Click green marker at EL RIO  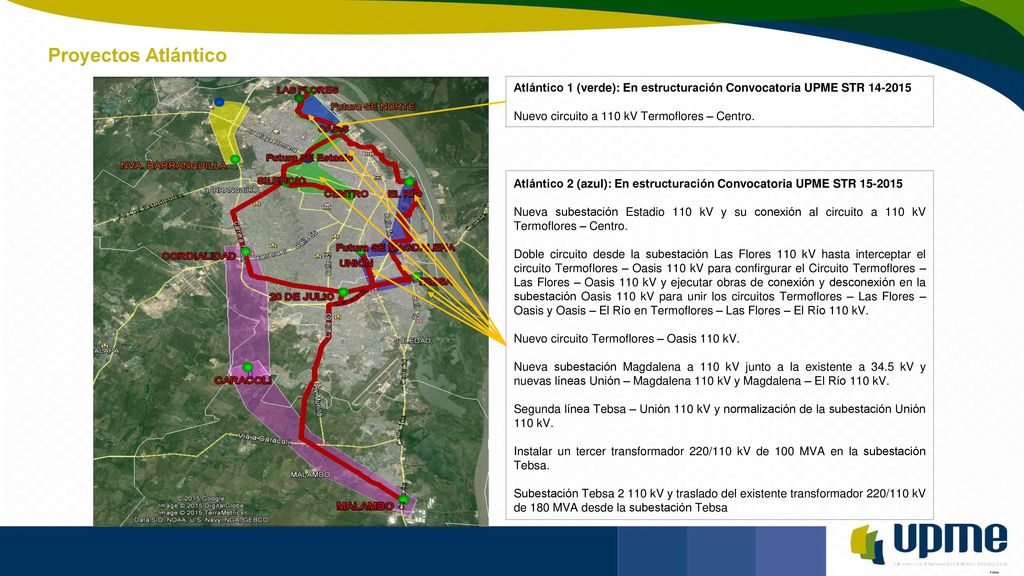pyautogui.click(x=409, y=182)
